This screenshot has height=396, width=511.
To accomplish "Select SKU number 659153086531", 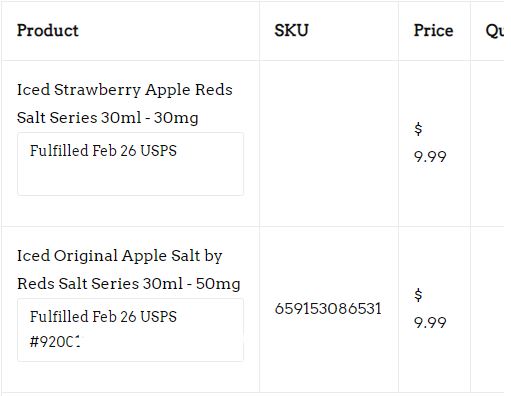I will (x=328, y=308).
